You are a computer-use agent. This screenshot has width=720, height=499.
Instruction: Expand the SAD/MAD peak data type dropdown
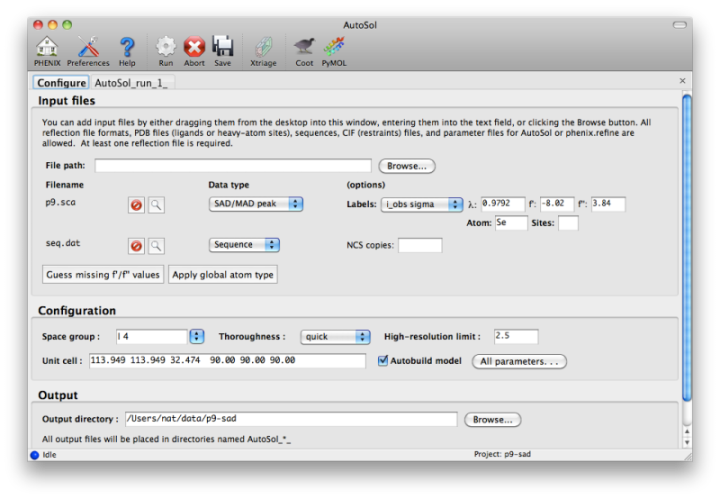pos(256,204)
